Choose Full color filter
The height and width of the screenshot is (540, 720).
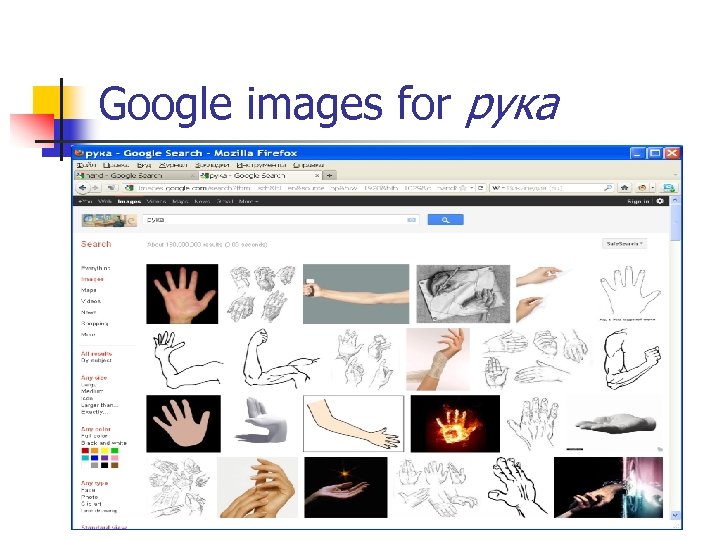tap(94, 436)
